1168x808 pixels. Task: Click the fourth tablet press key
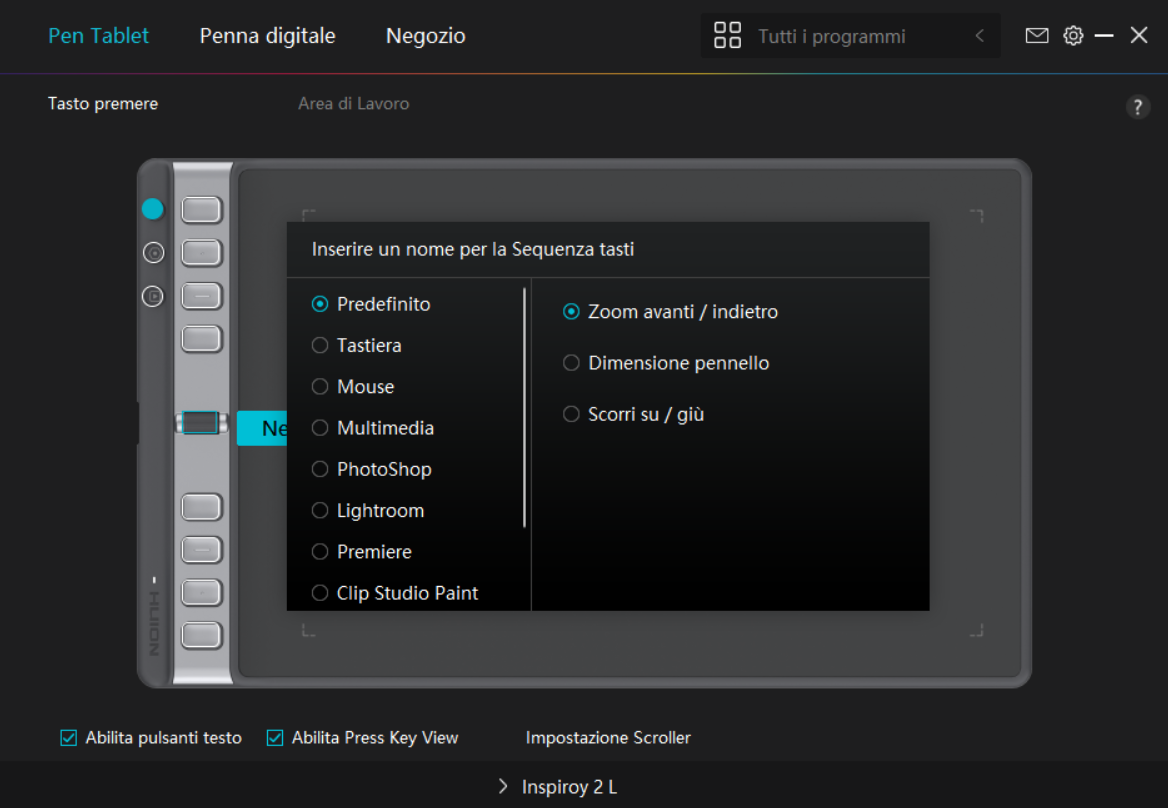click(x=202, y=339)
